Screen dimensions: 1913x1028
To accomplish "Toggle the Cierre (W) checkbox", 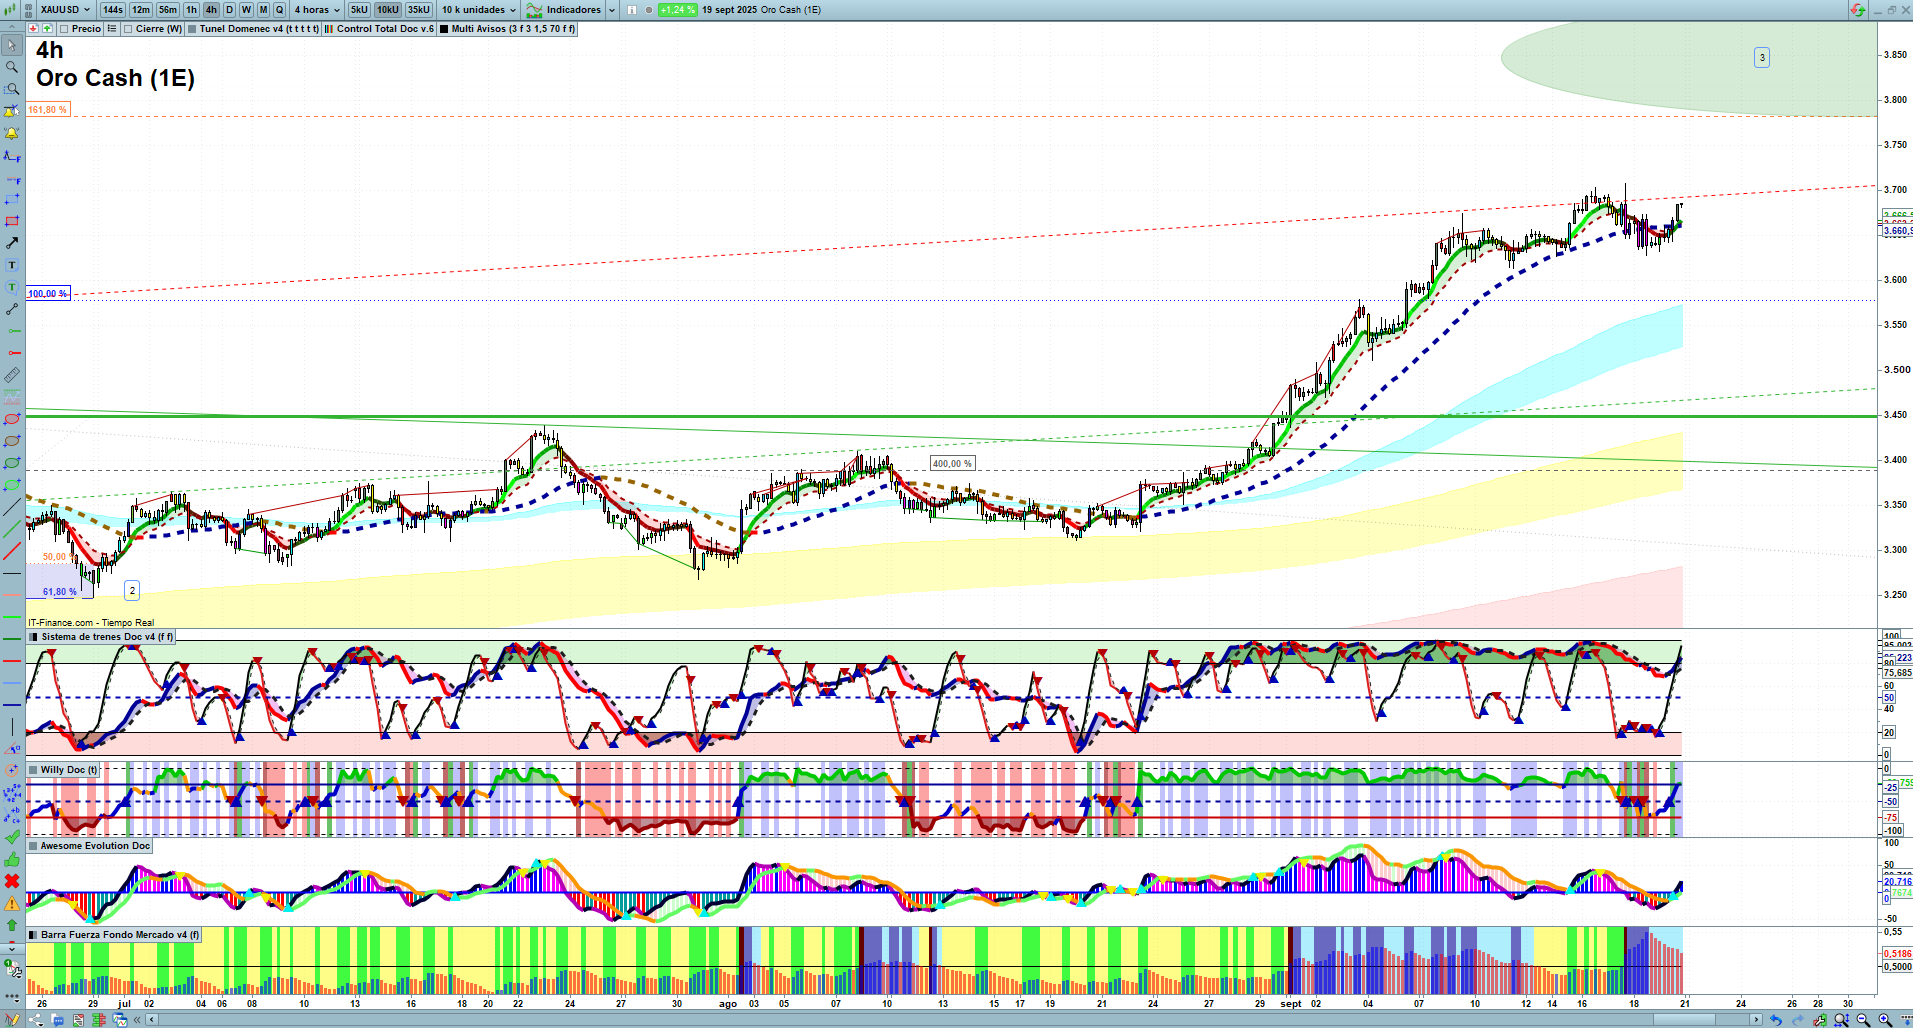I will click(x=129, y=29).
